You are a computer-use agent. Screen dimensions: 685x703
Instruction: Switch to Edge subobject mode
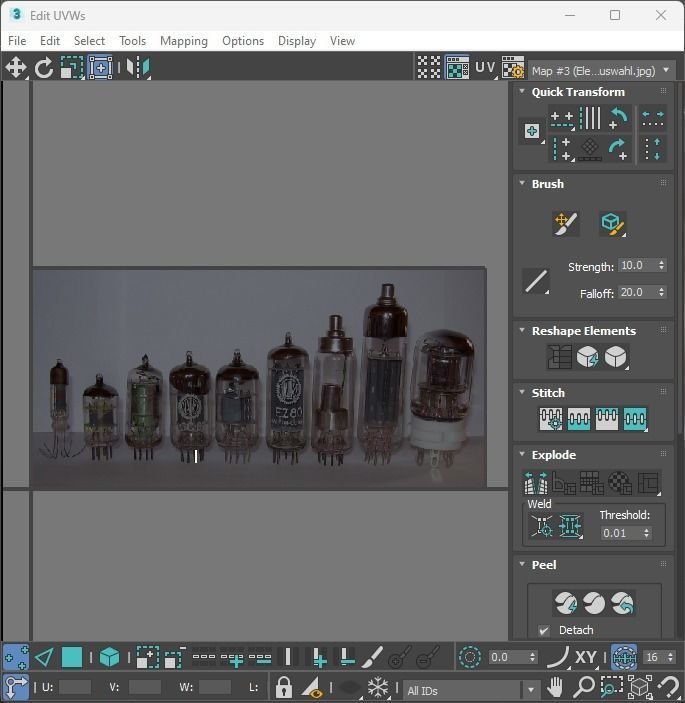pos(44,658)
